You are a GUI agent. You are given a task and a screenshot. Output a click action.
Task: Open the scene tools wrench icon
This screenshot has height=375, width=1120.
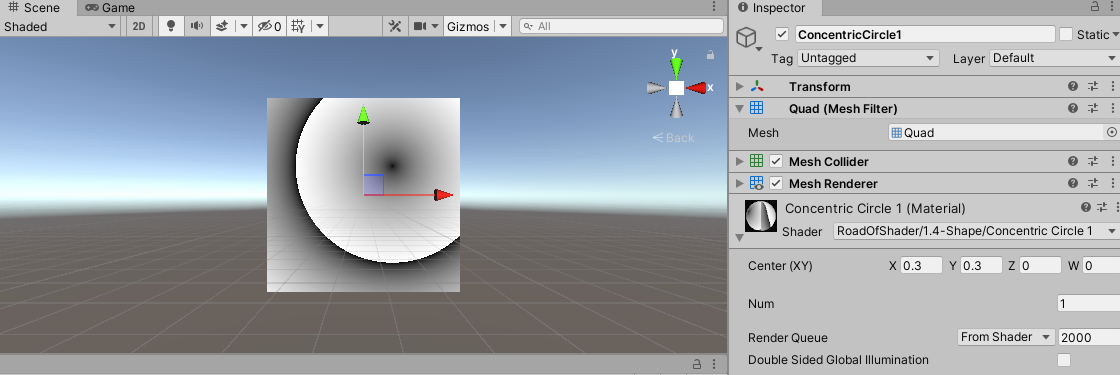[394, 26]
